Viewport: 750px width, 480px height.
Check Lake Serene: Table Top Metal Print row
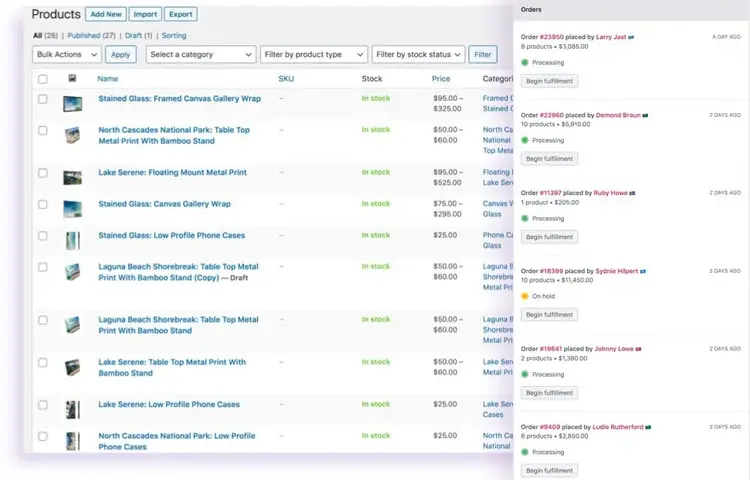(43, 362)
